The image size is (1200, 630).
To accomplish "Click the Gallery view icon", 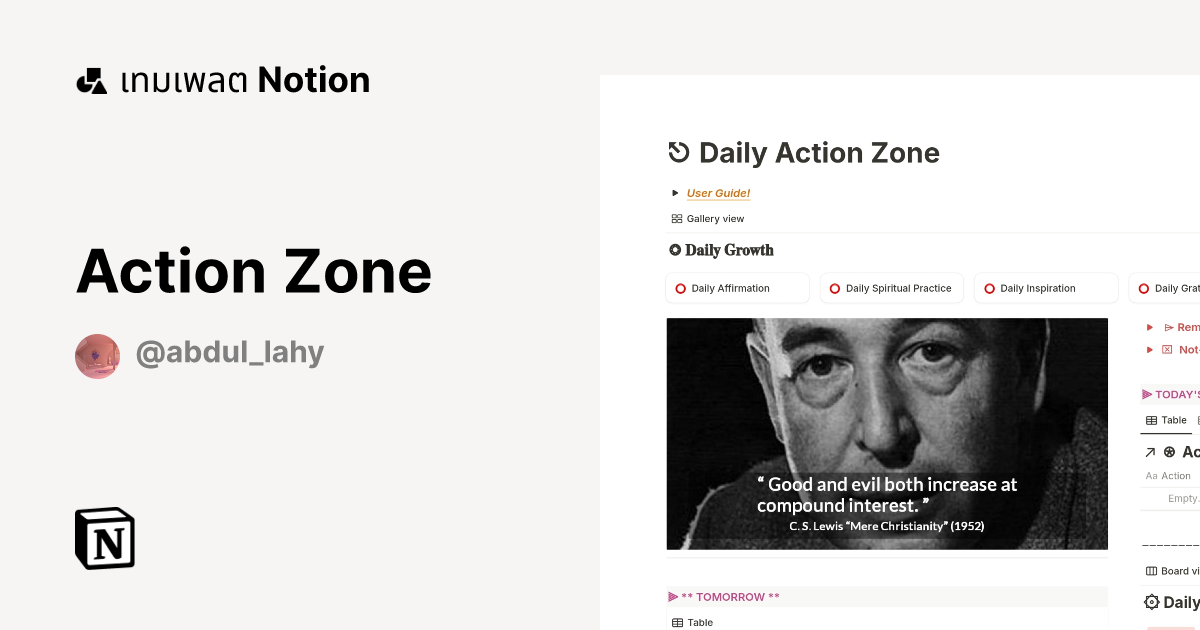I will [x=676, y=218].
